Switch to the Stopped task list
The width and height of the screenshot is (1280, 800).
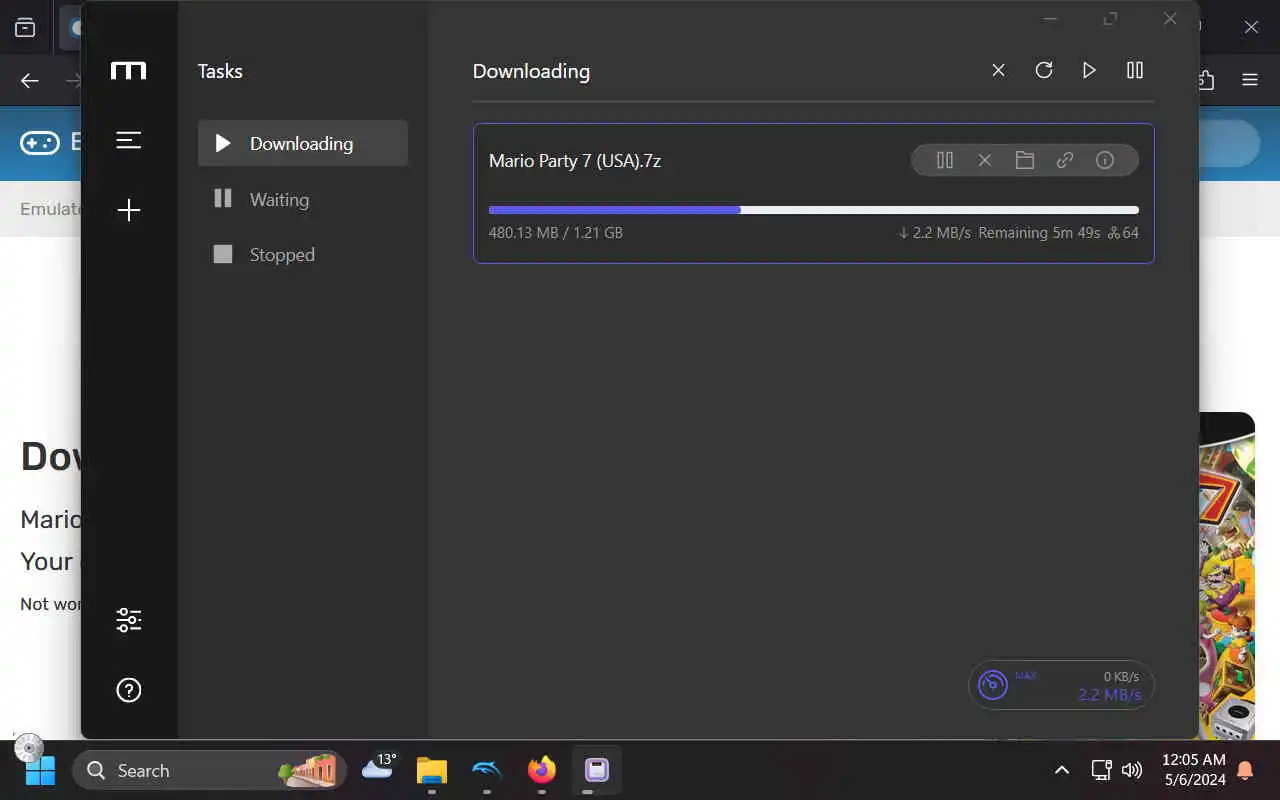pos(303,255)
